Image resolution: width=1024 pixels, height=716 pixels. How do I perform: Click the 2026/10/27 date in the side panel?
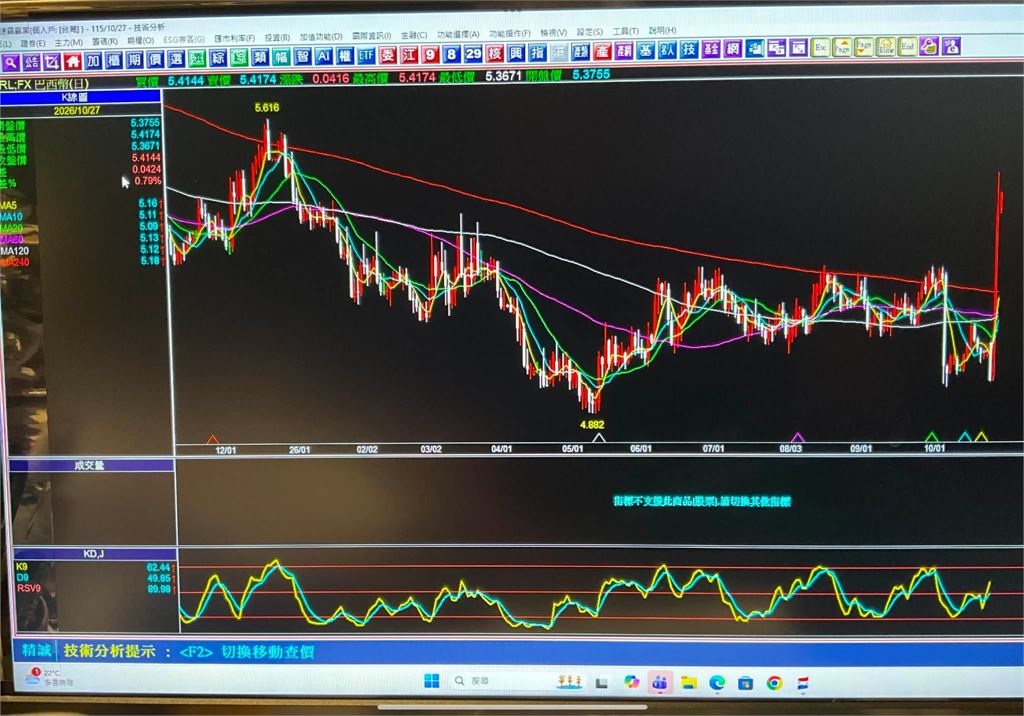(x=77, y=110)
